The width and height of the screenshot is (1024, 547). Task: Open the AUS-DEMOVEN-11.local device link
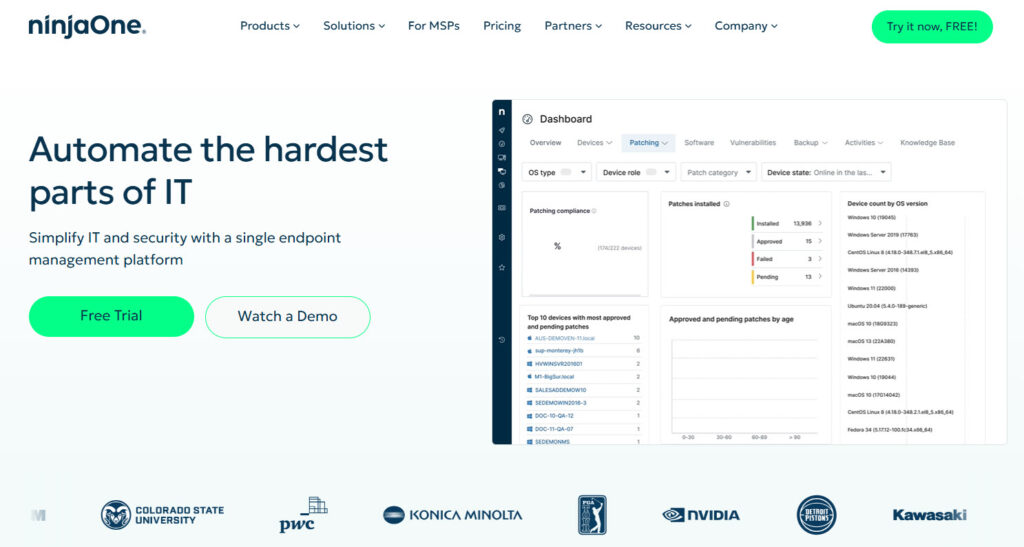(x=565, y=338)
